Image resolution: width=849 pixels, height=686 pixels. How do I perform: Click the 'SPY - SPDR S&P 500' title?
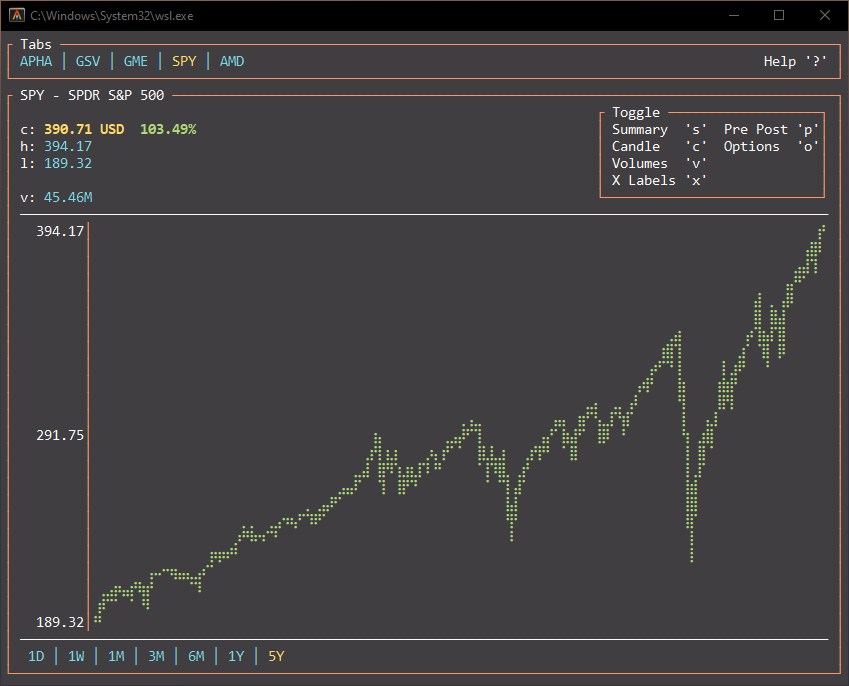(92, 95)
